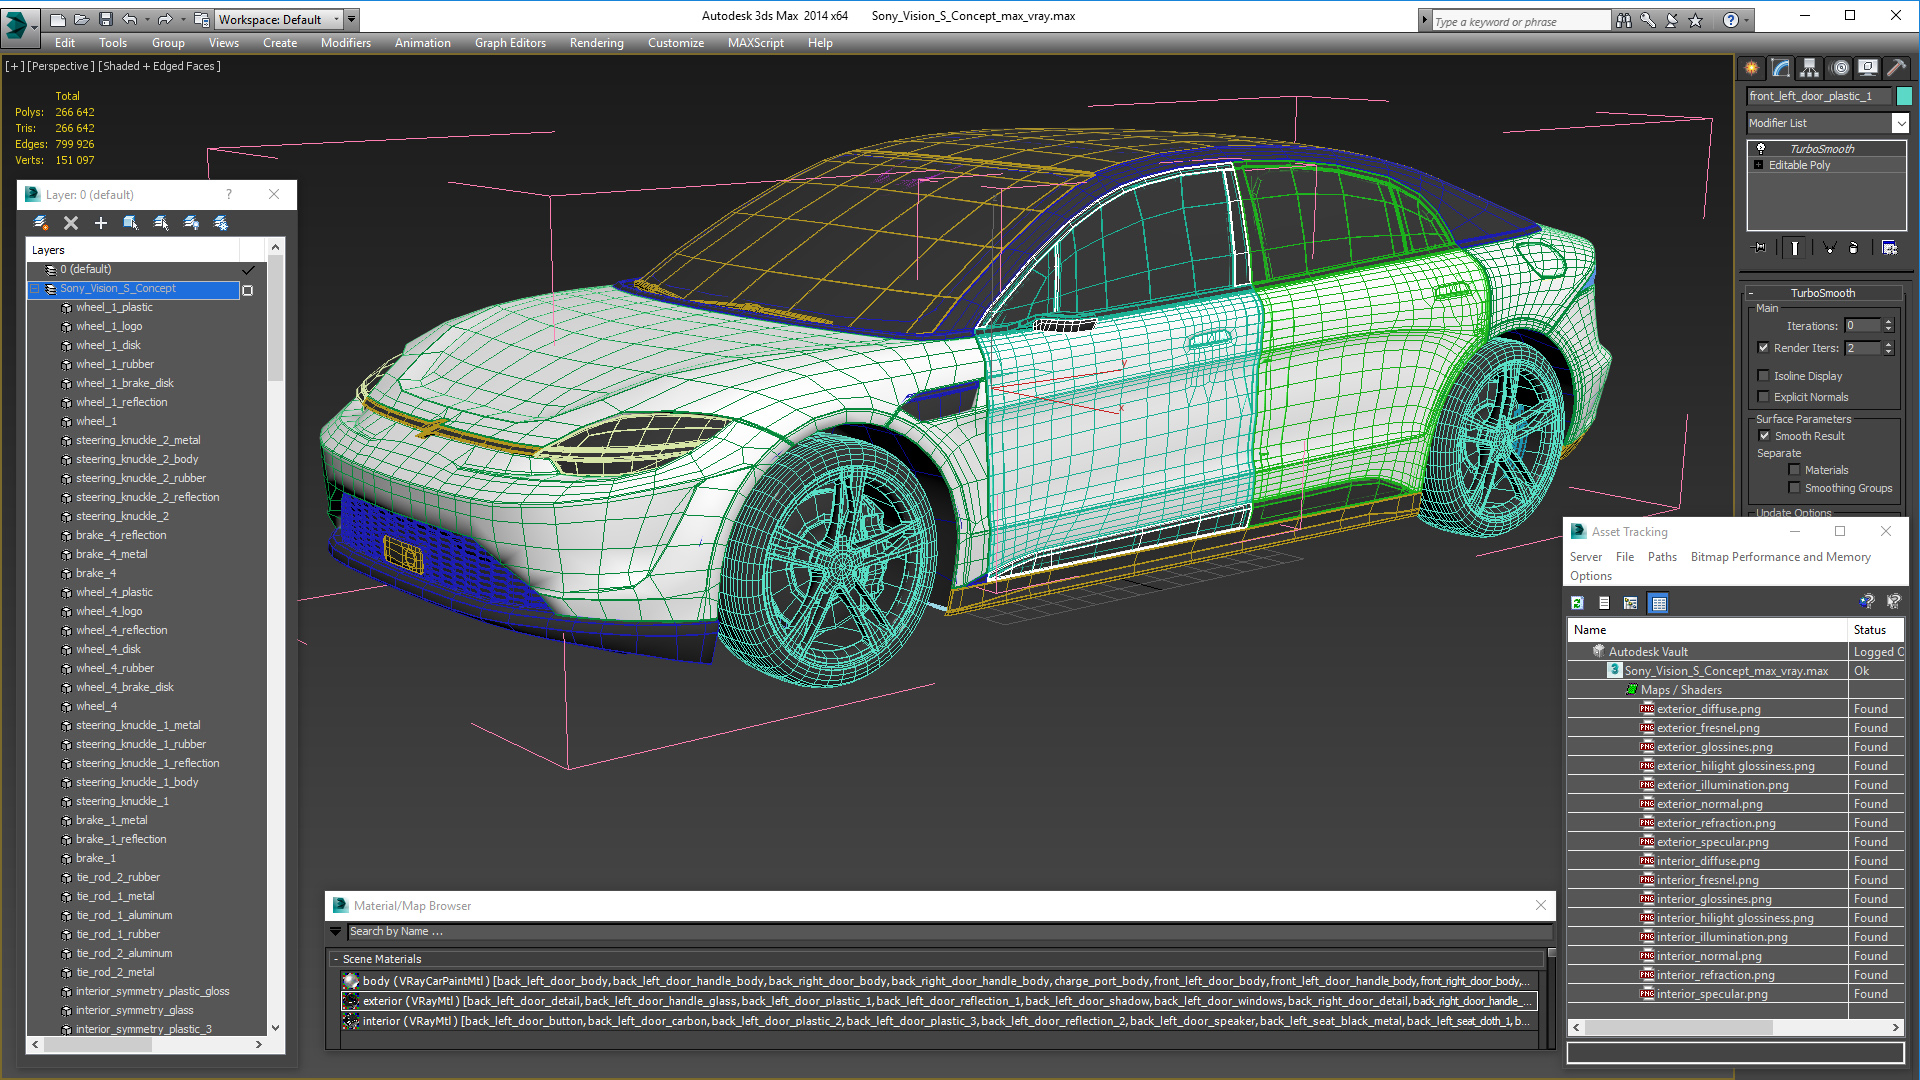Switch to the Create command panel tab

[1752, 68]
